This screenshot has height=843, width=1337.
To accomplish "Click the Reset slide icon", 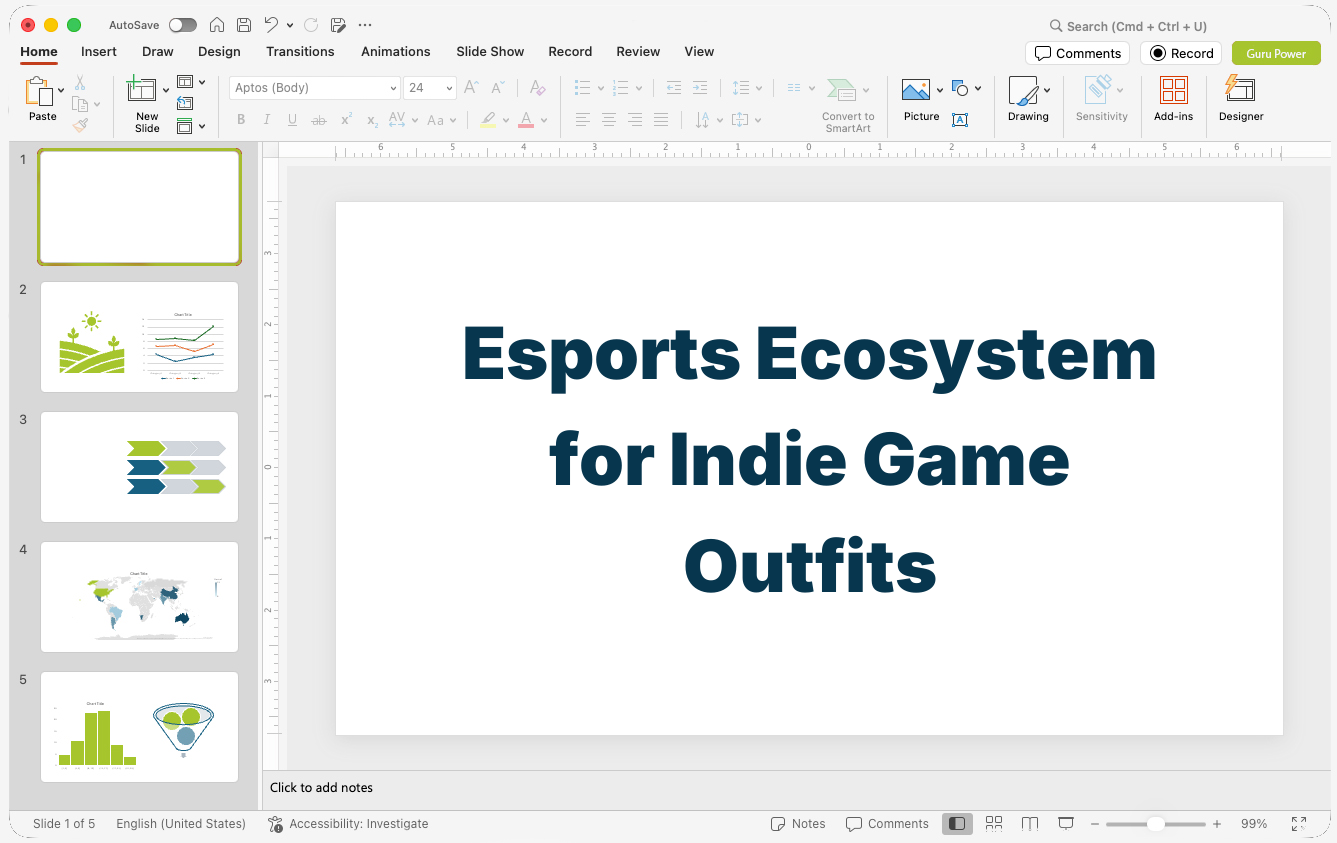I will click(x=185, y=103).
